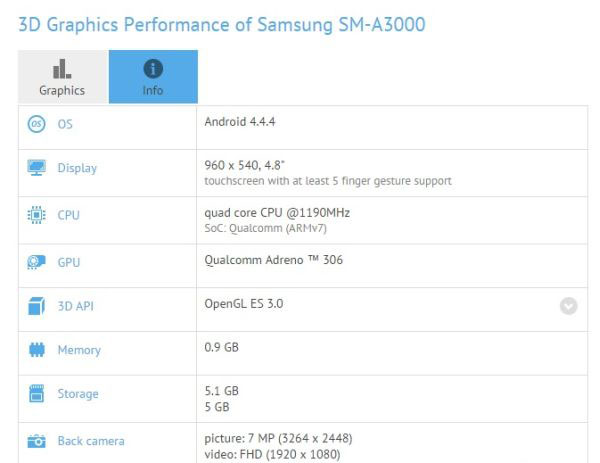Click the Display monitor icon
600x463 pixels.
pos(36,168)
